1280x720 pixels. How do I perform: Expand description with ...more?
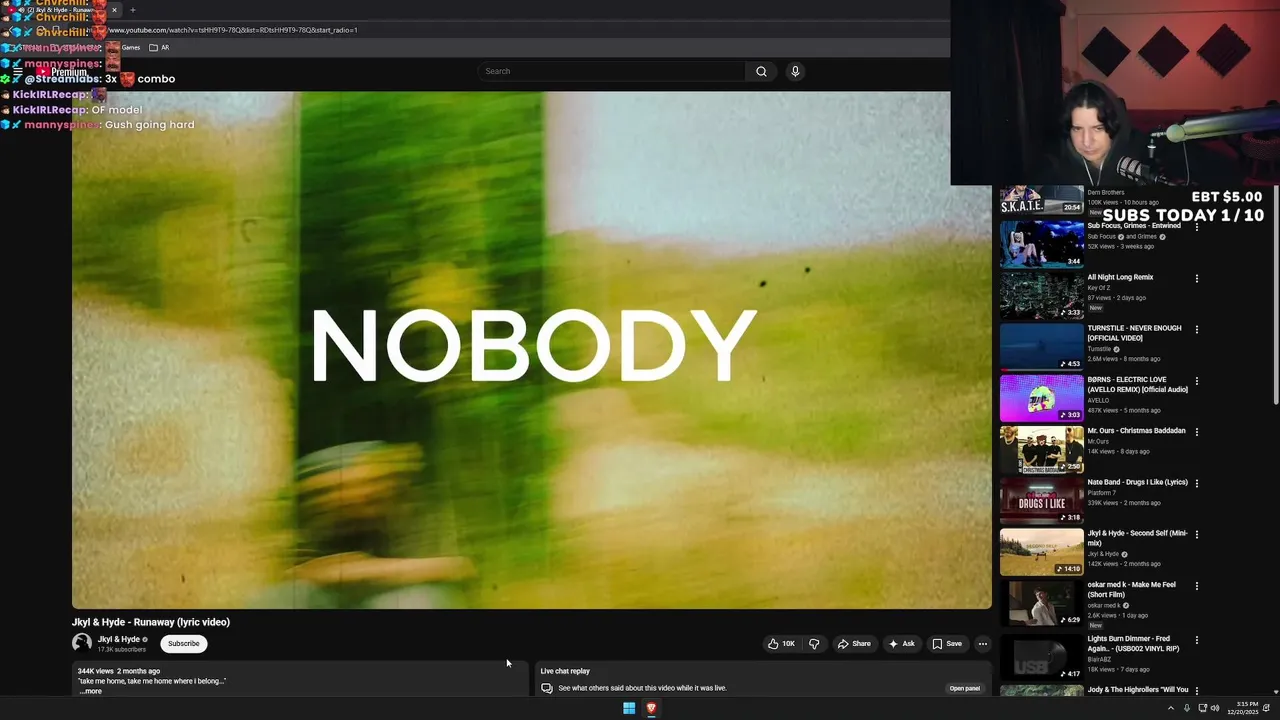pyautogui.click(x=90, y=691)
